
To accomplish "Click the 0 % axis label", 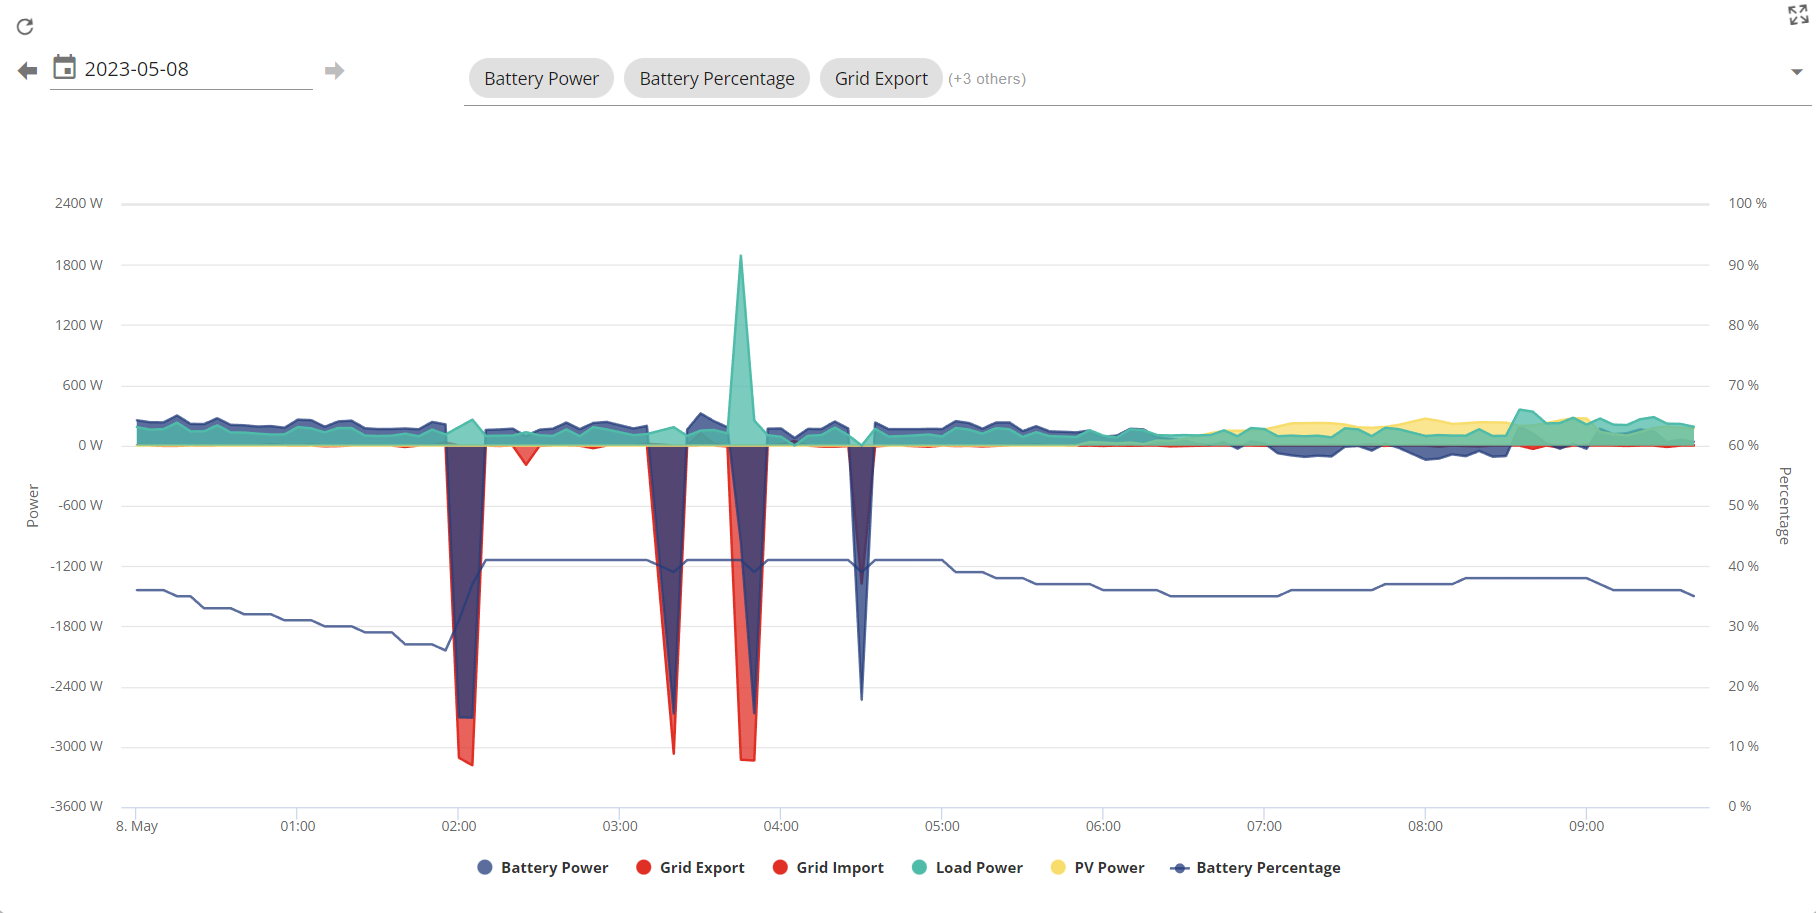I will [x=1740, y=806].
